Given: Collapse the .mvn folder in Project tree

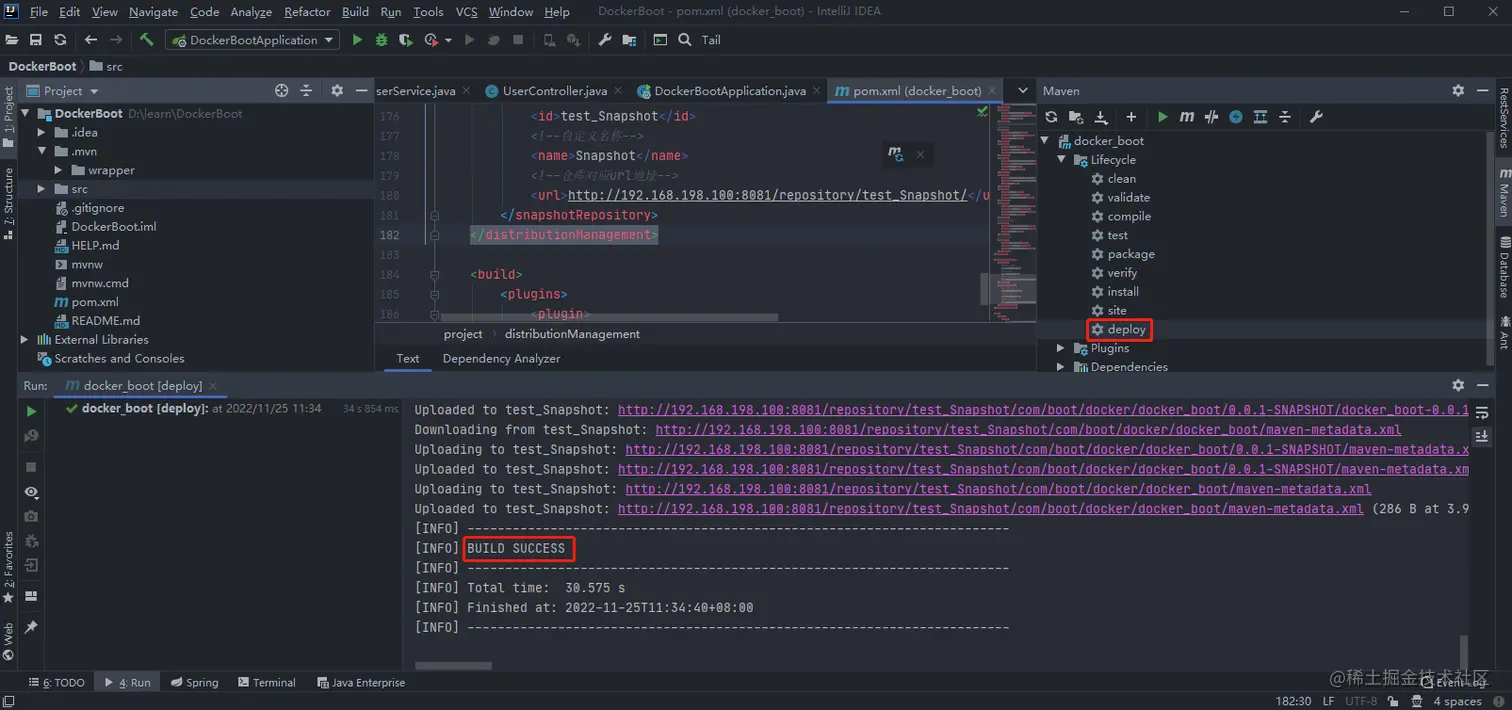Looking at the screenshot, I should click(x=41, y=151).
